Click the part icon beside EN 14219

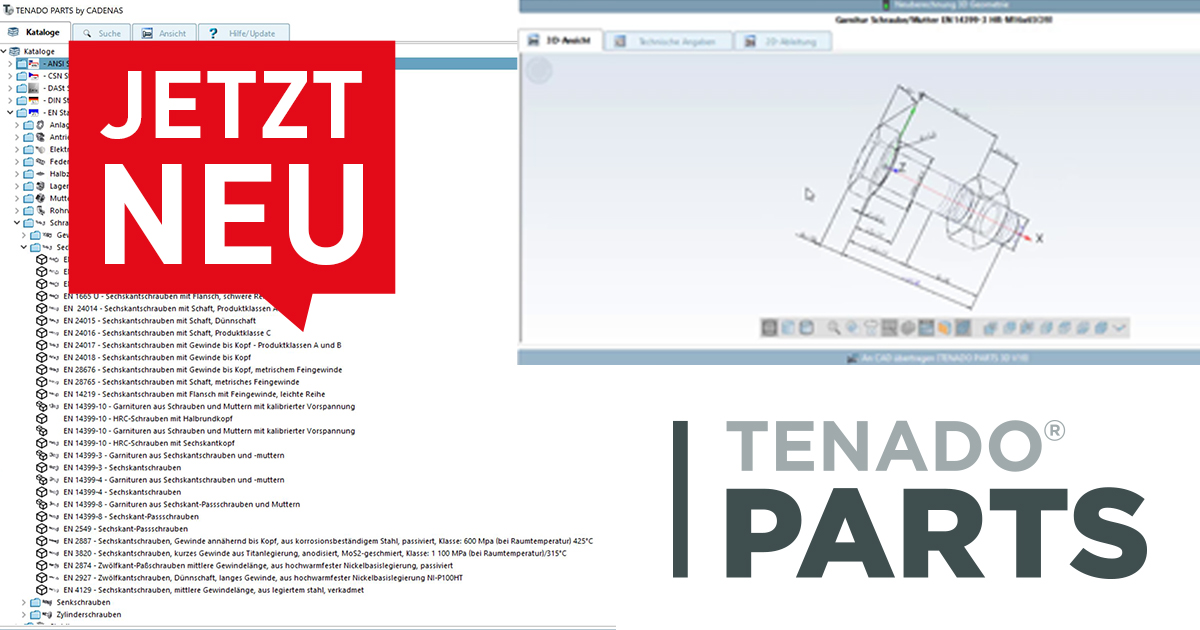click(x=42, y=394)
